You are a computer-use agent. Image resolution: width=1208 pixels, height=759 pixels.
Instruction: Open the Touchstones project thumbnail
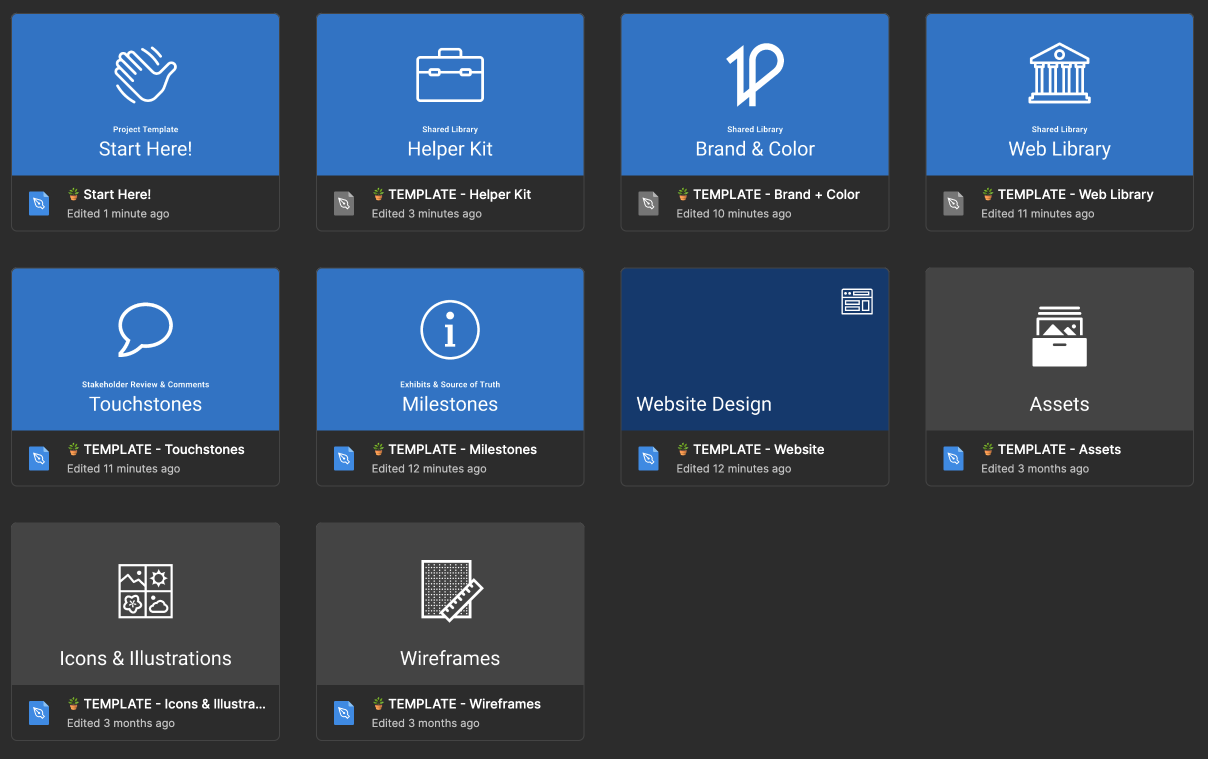point(145,349)
